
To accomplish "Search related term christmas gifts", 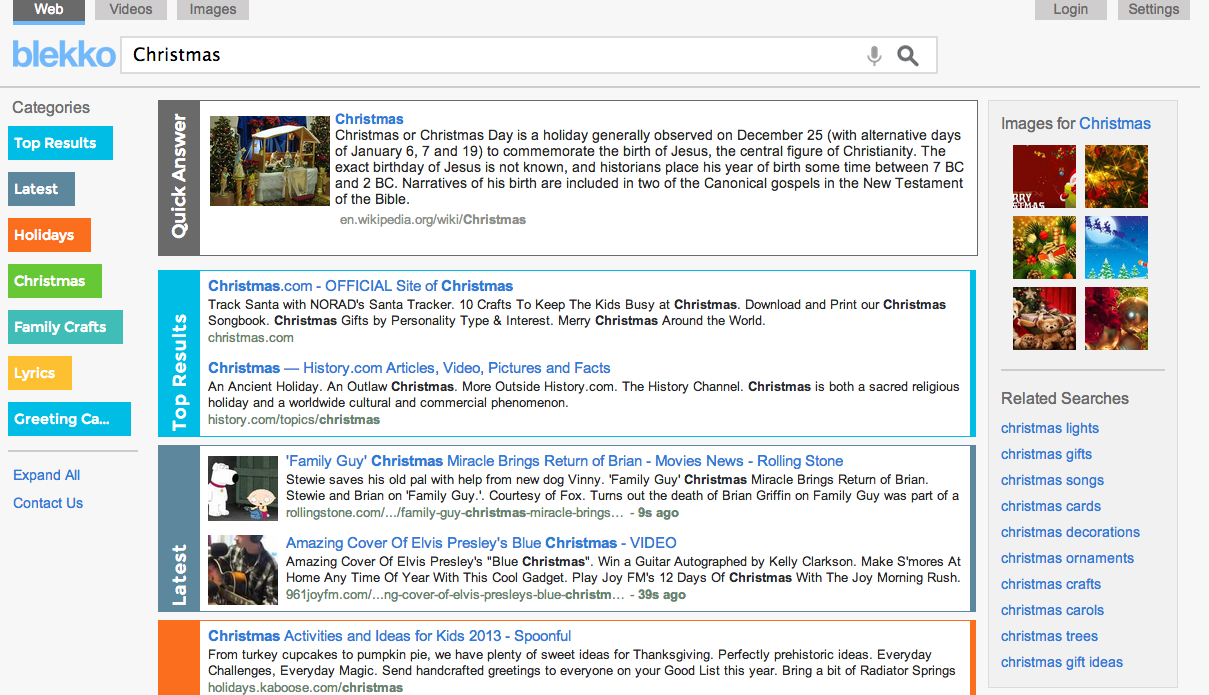I will 1047,454.
